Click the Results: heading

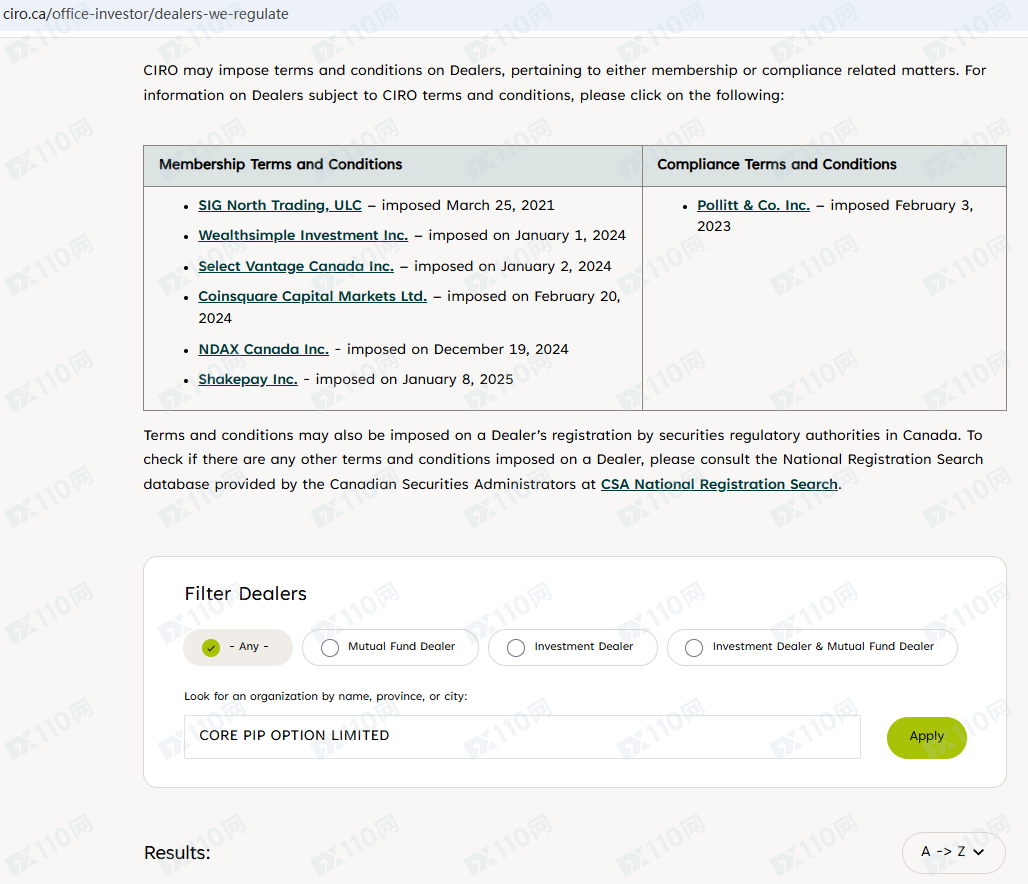click(177, 853)
